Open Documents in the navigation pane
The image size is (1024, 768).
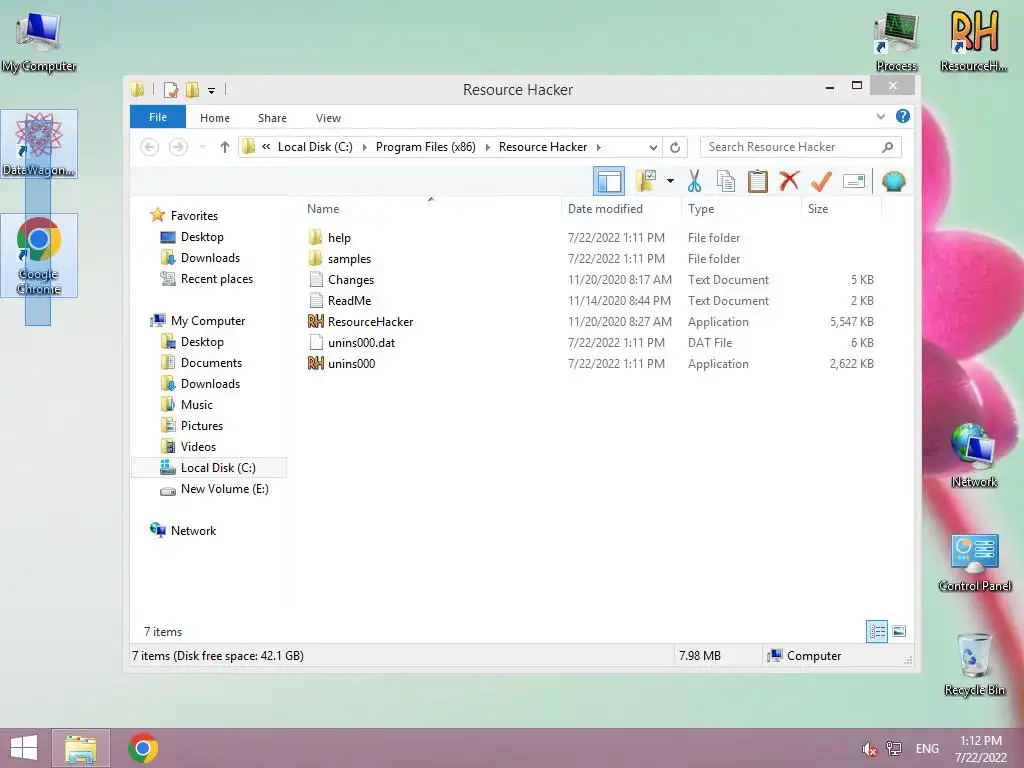(211, 362)
